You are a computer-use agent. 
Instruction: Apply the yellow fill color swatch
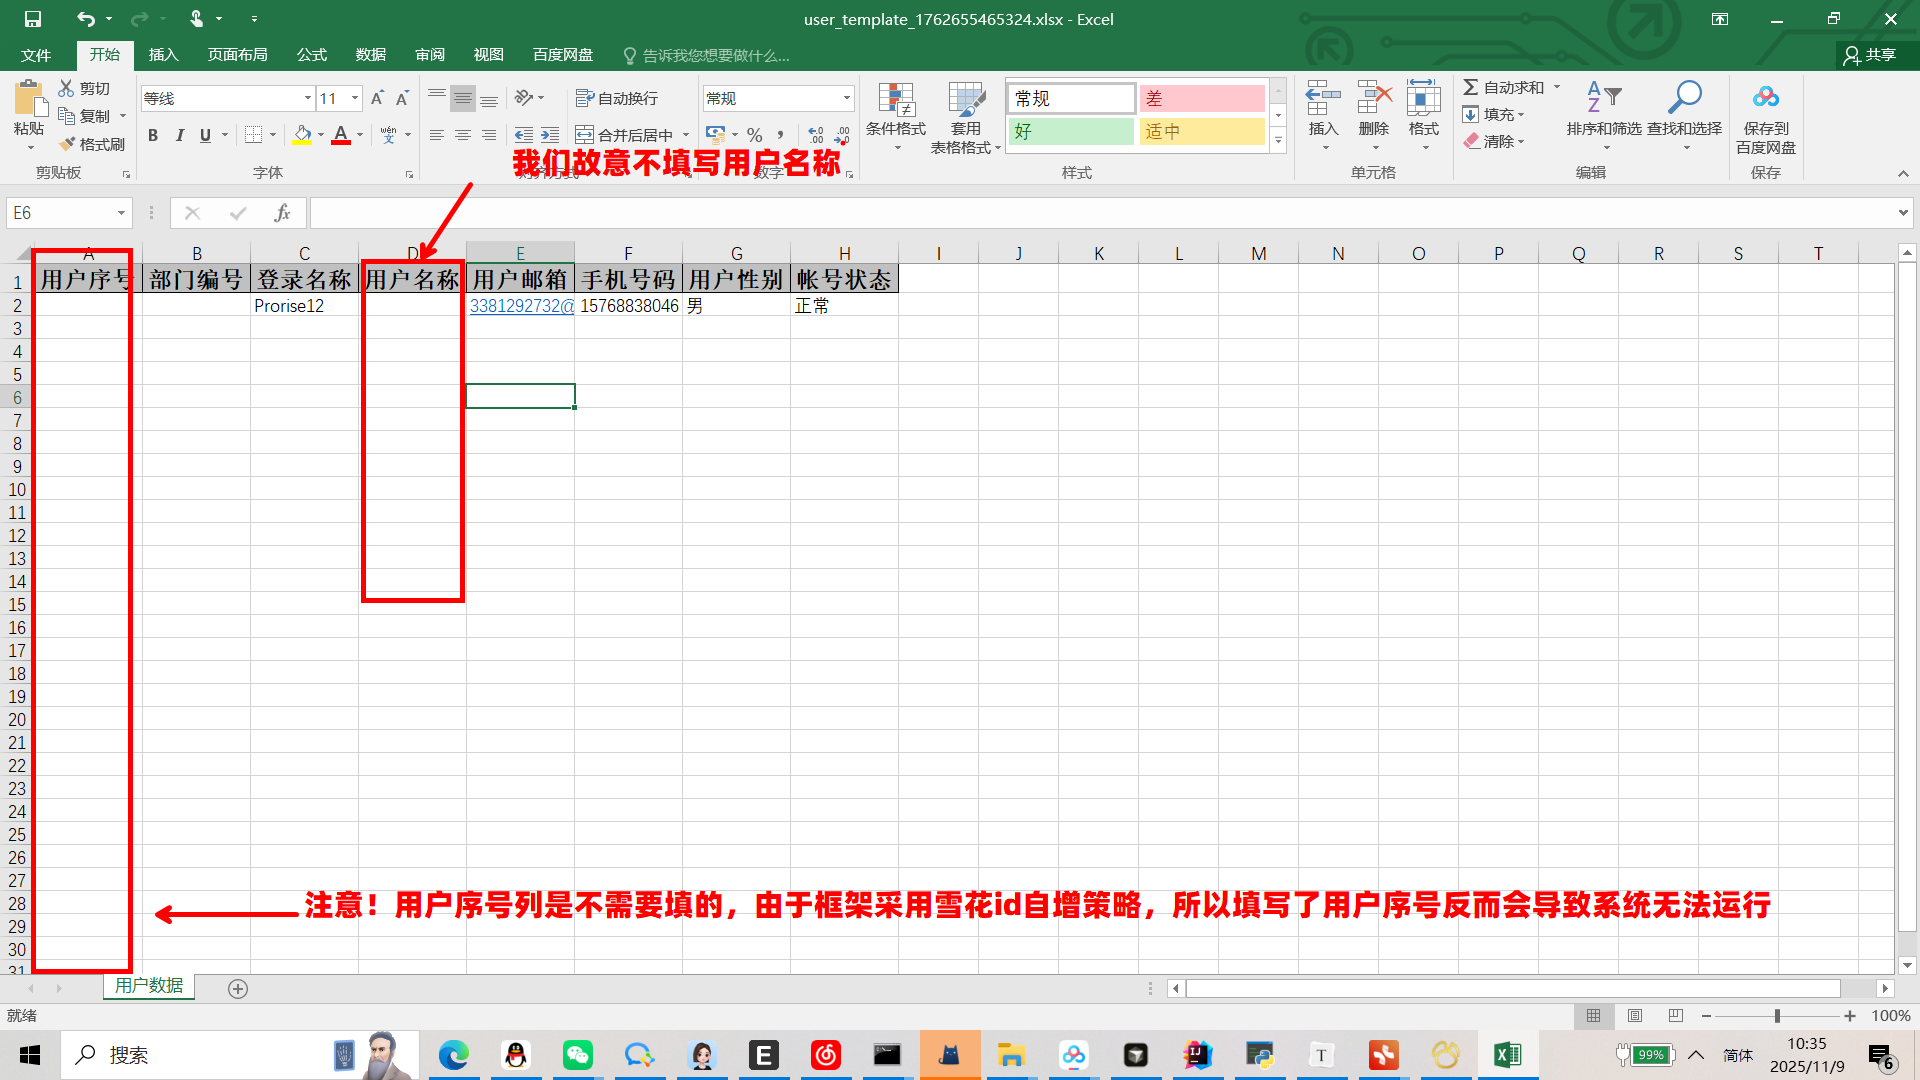tap(302, 135)
